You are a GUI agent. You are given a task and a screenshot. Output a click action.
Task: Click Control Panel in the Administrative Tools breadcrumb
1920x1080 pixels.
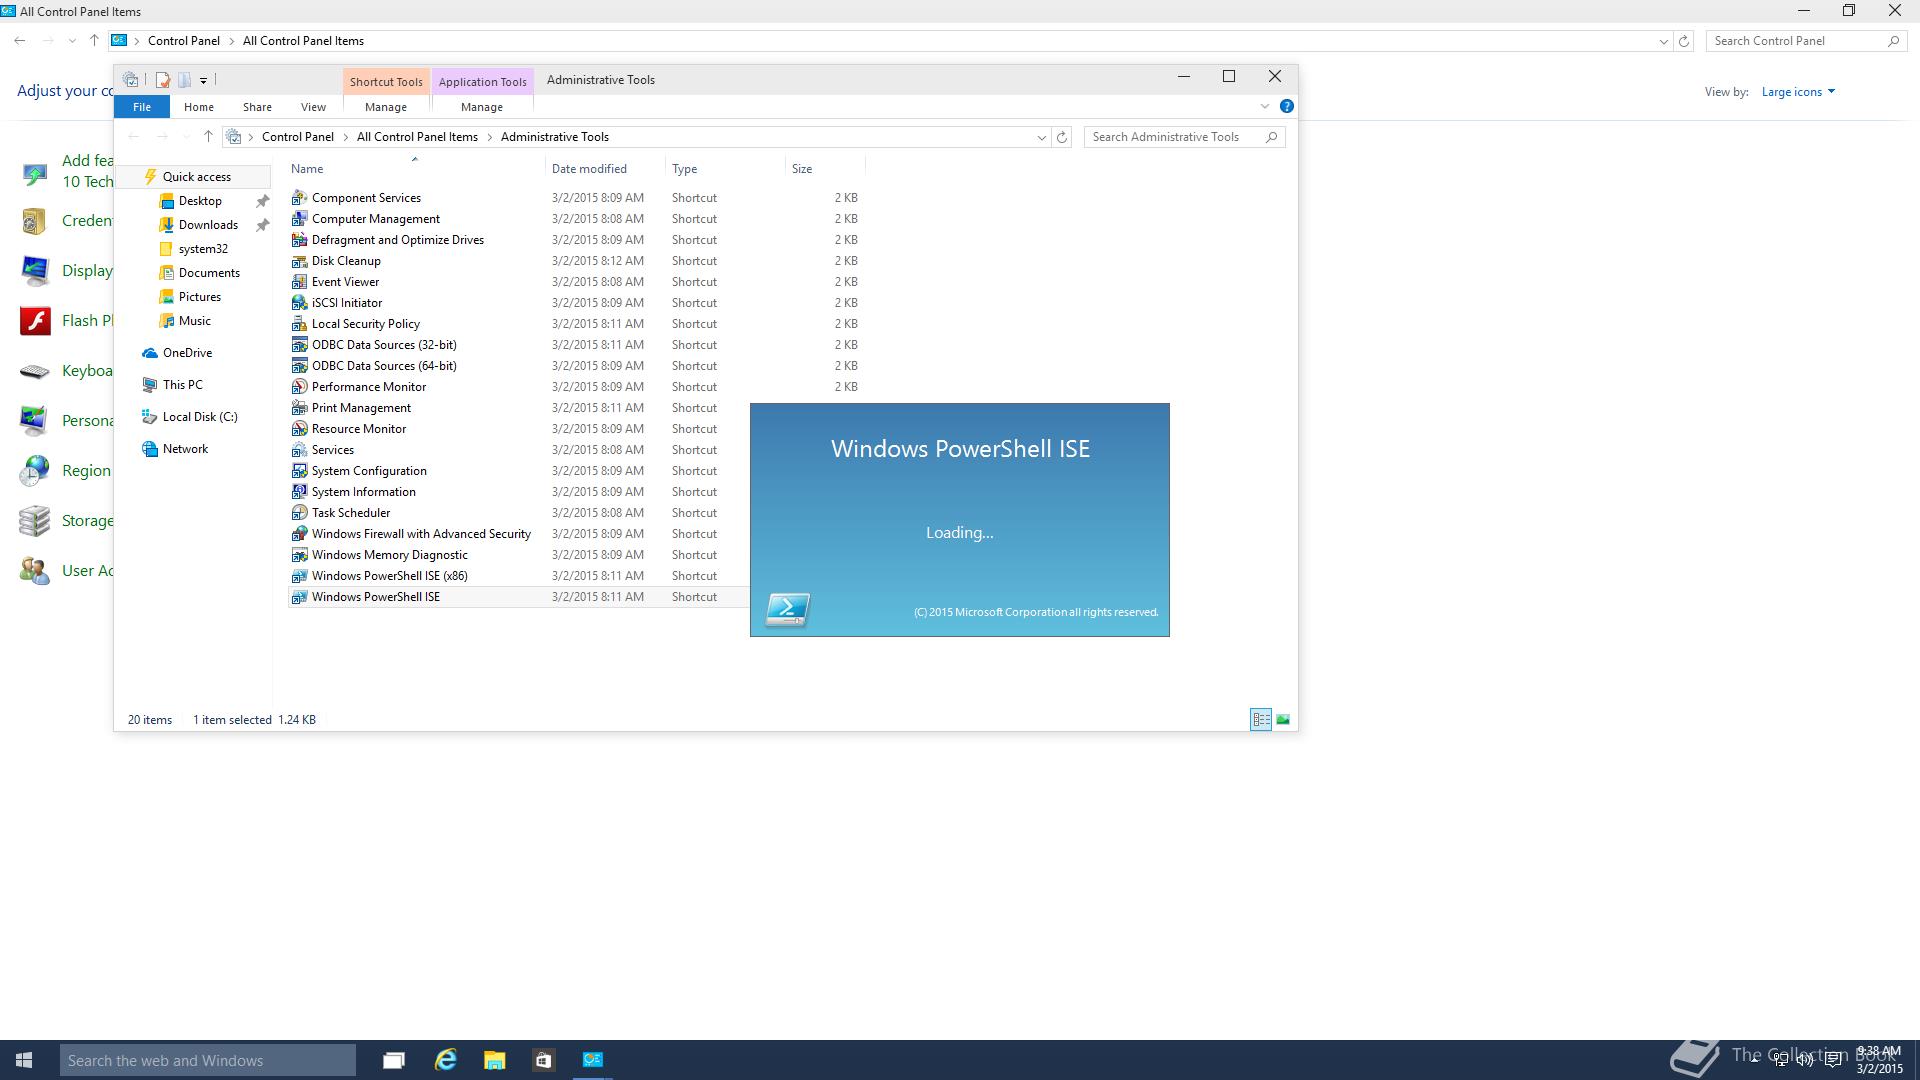[x=298, y=137]
